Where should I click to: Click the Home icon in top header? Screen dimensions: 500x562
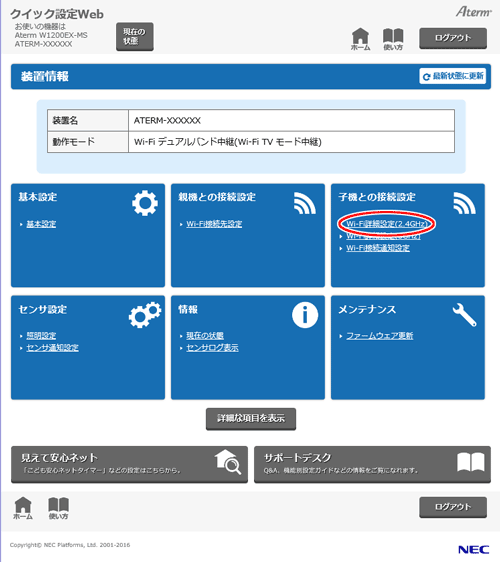pos(360,39)
